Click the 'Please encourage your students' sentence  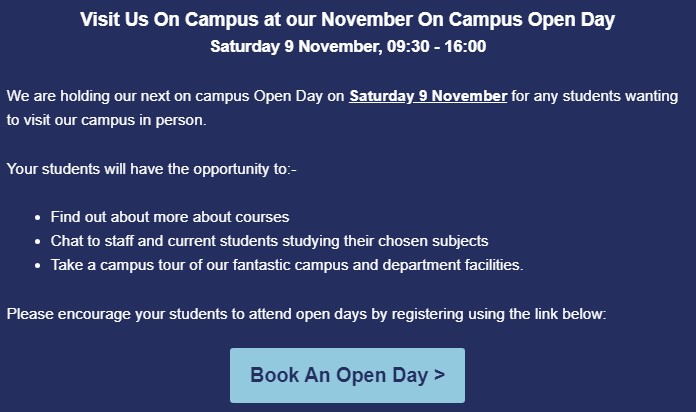306,314
